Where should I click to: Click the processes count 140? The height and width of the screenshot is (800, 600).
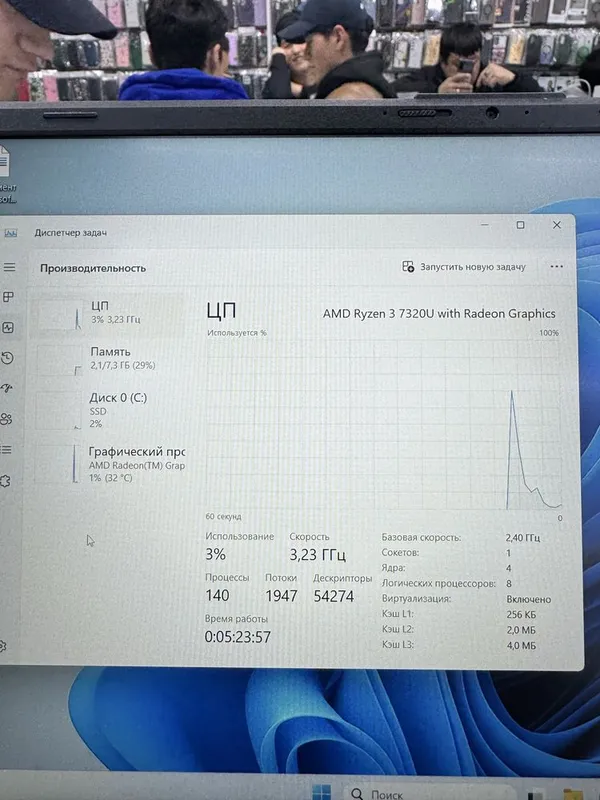[217, 595]
